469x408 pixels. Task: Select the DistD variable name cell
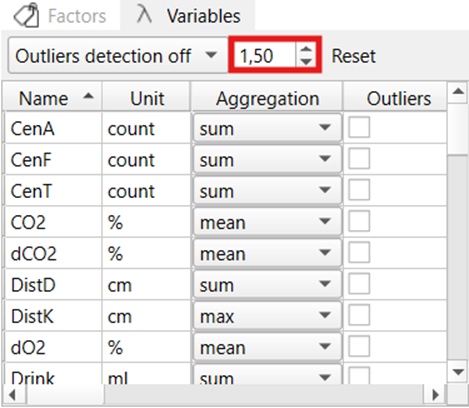point(53,284)
